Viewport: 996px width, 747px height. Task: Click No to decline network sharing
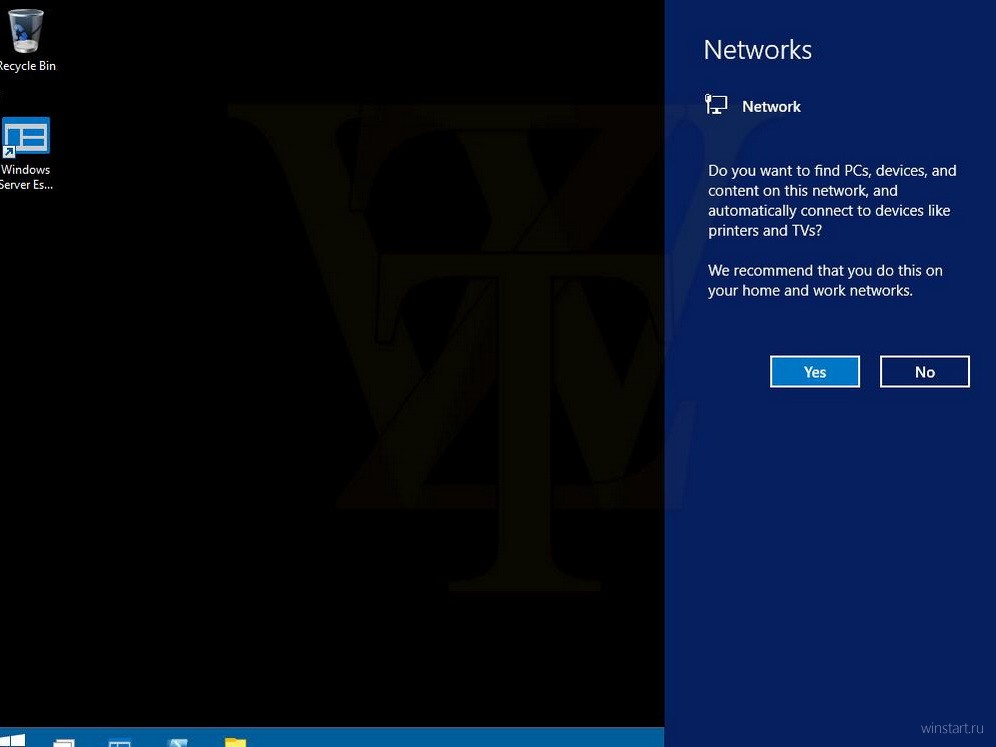(x=924, y=372)
